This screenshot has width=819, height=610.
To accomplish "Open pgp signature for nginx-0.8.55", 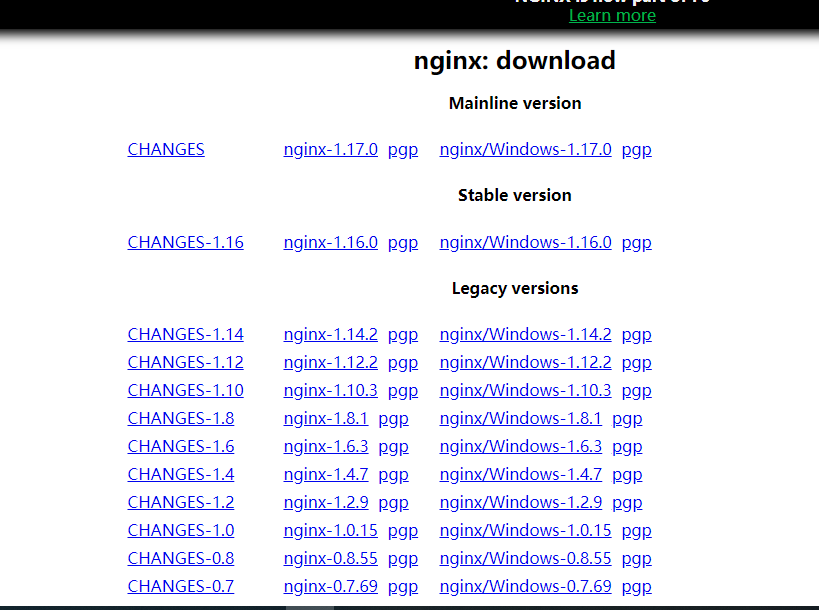I will click(x=403, y=559).
